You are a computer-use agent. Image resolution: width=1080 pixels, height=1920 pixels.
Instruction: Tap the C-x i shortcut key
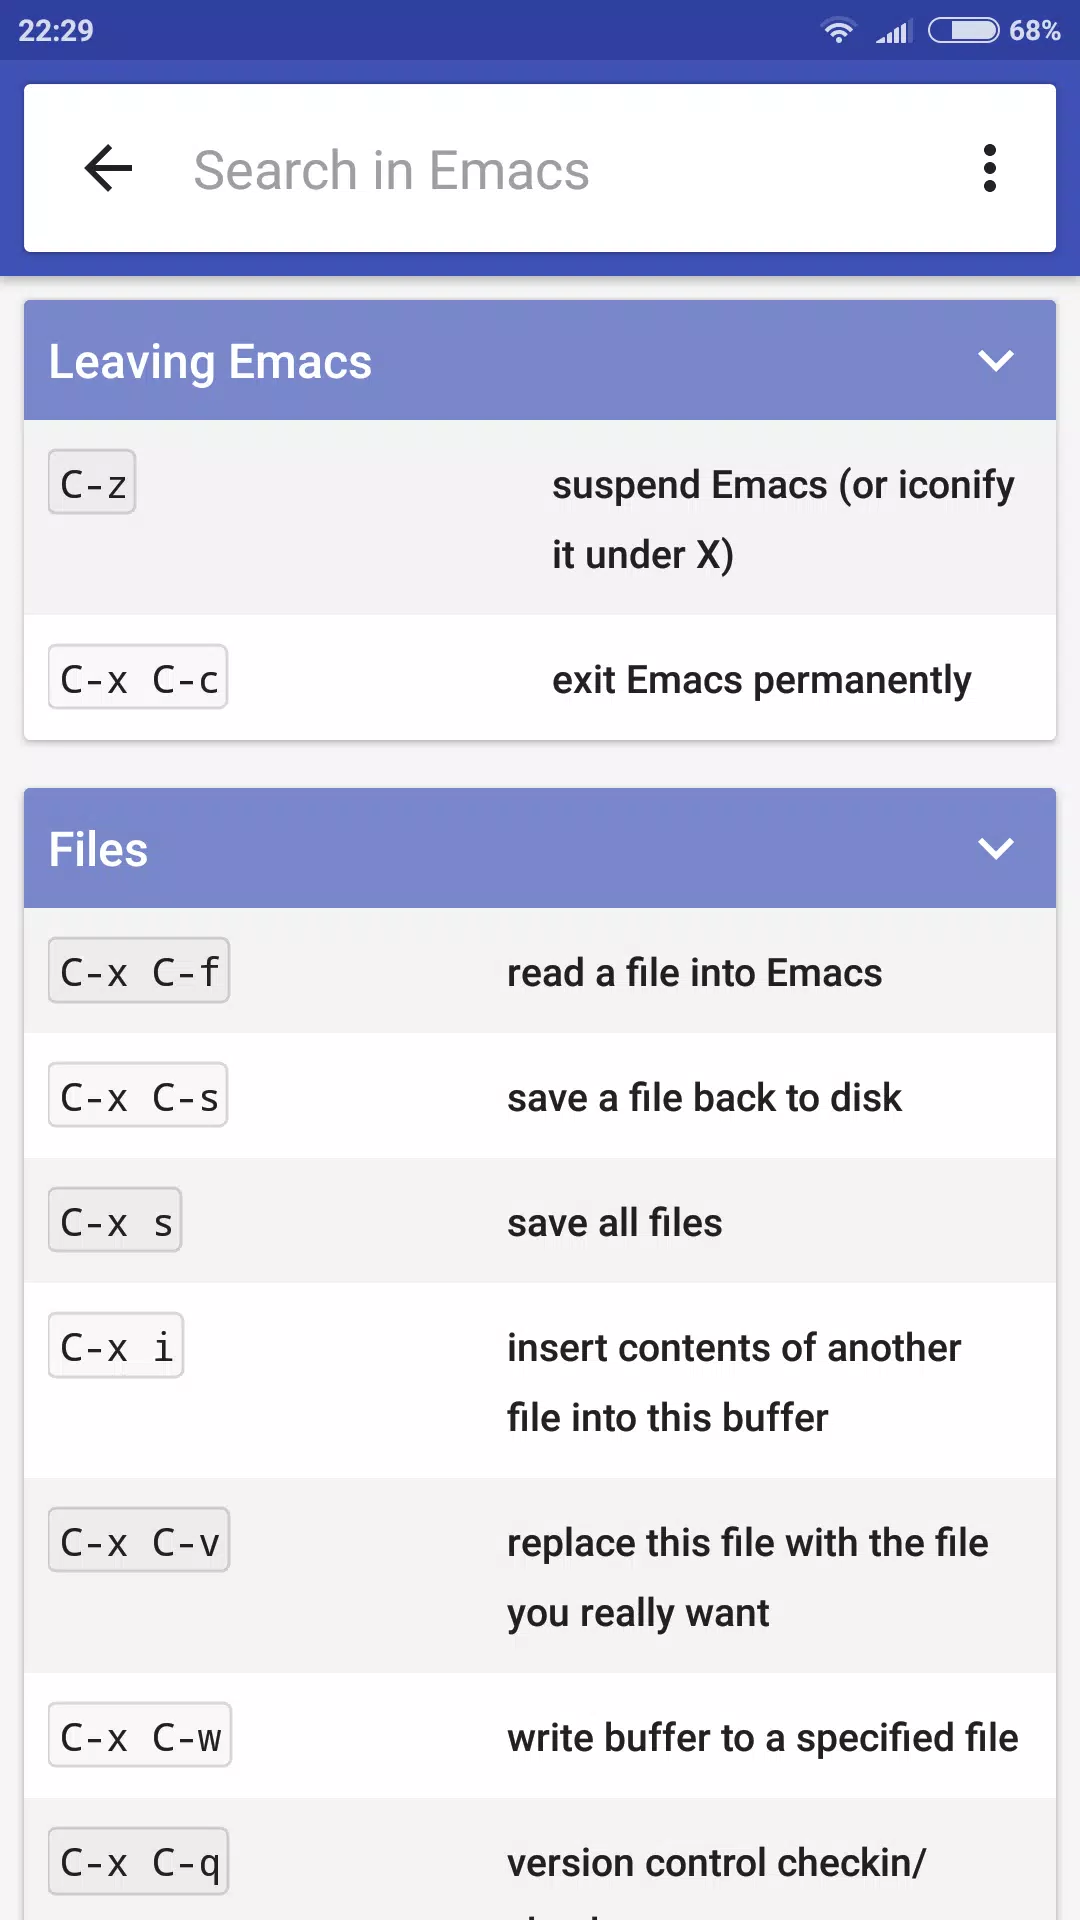point(116,1345)
